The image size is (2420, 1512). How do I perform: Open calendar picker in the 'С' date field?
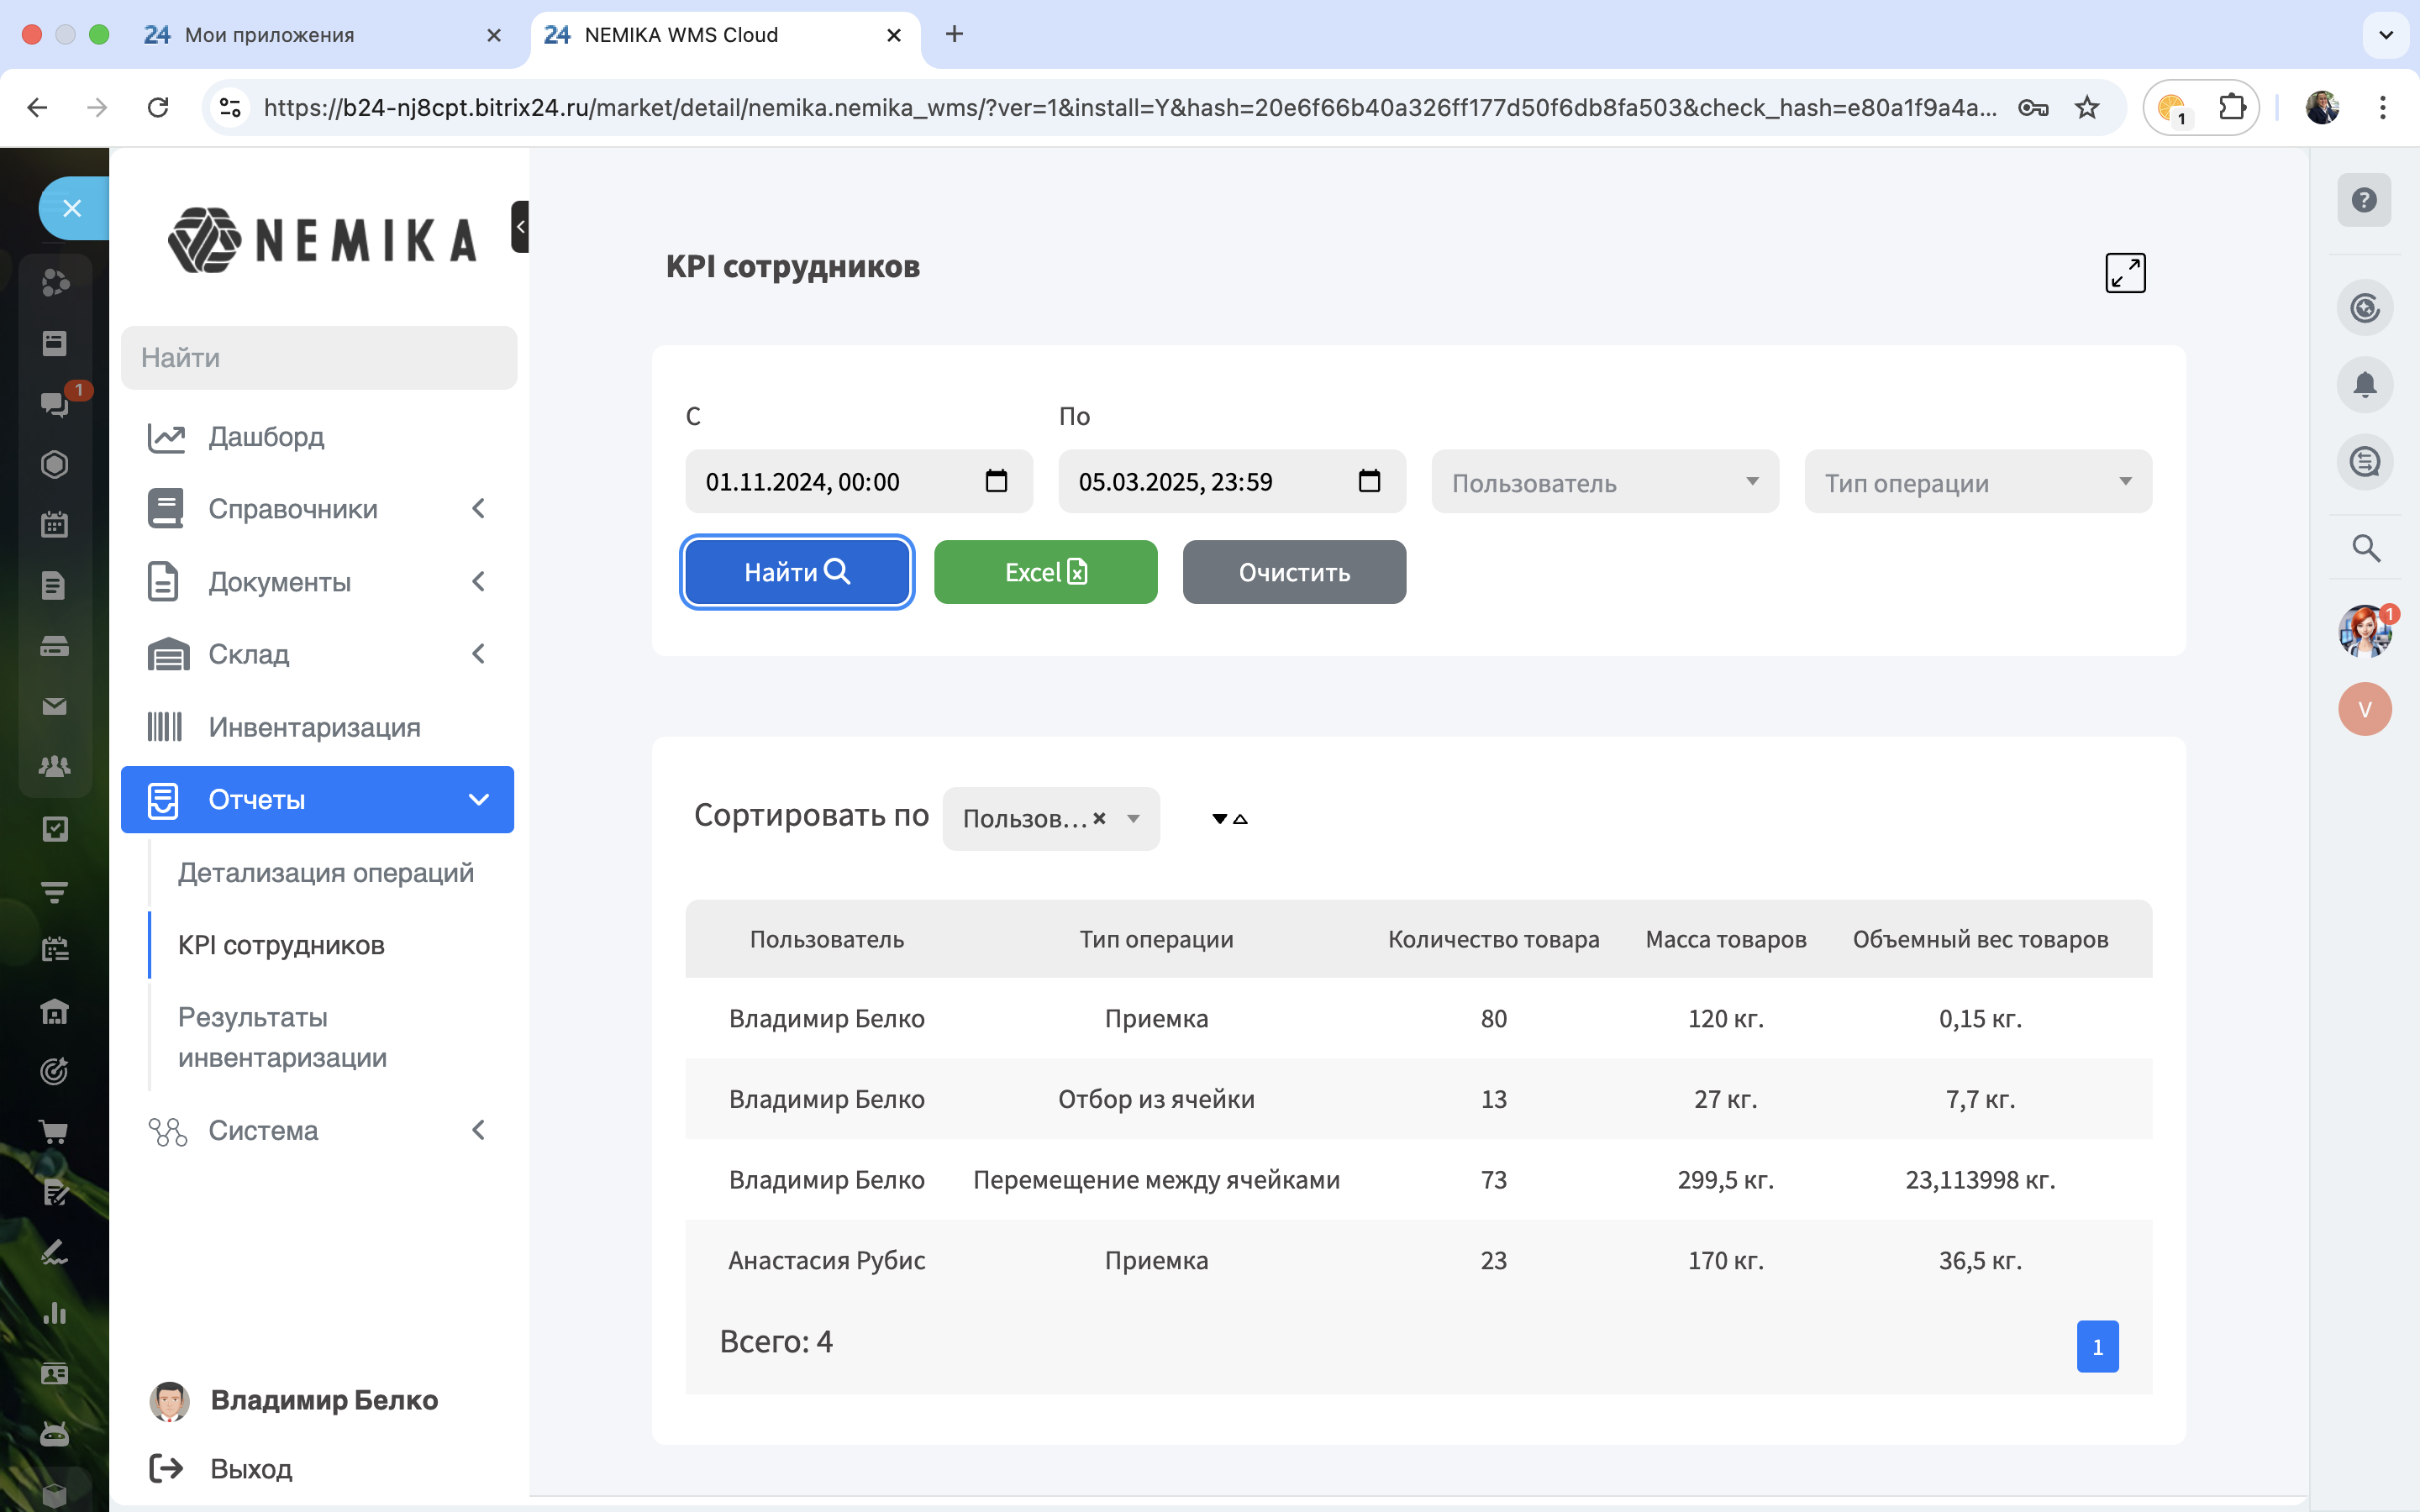point(996,481)
